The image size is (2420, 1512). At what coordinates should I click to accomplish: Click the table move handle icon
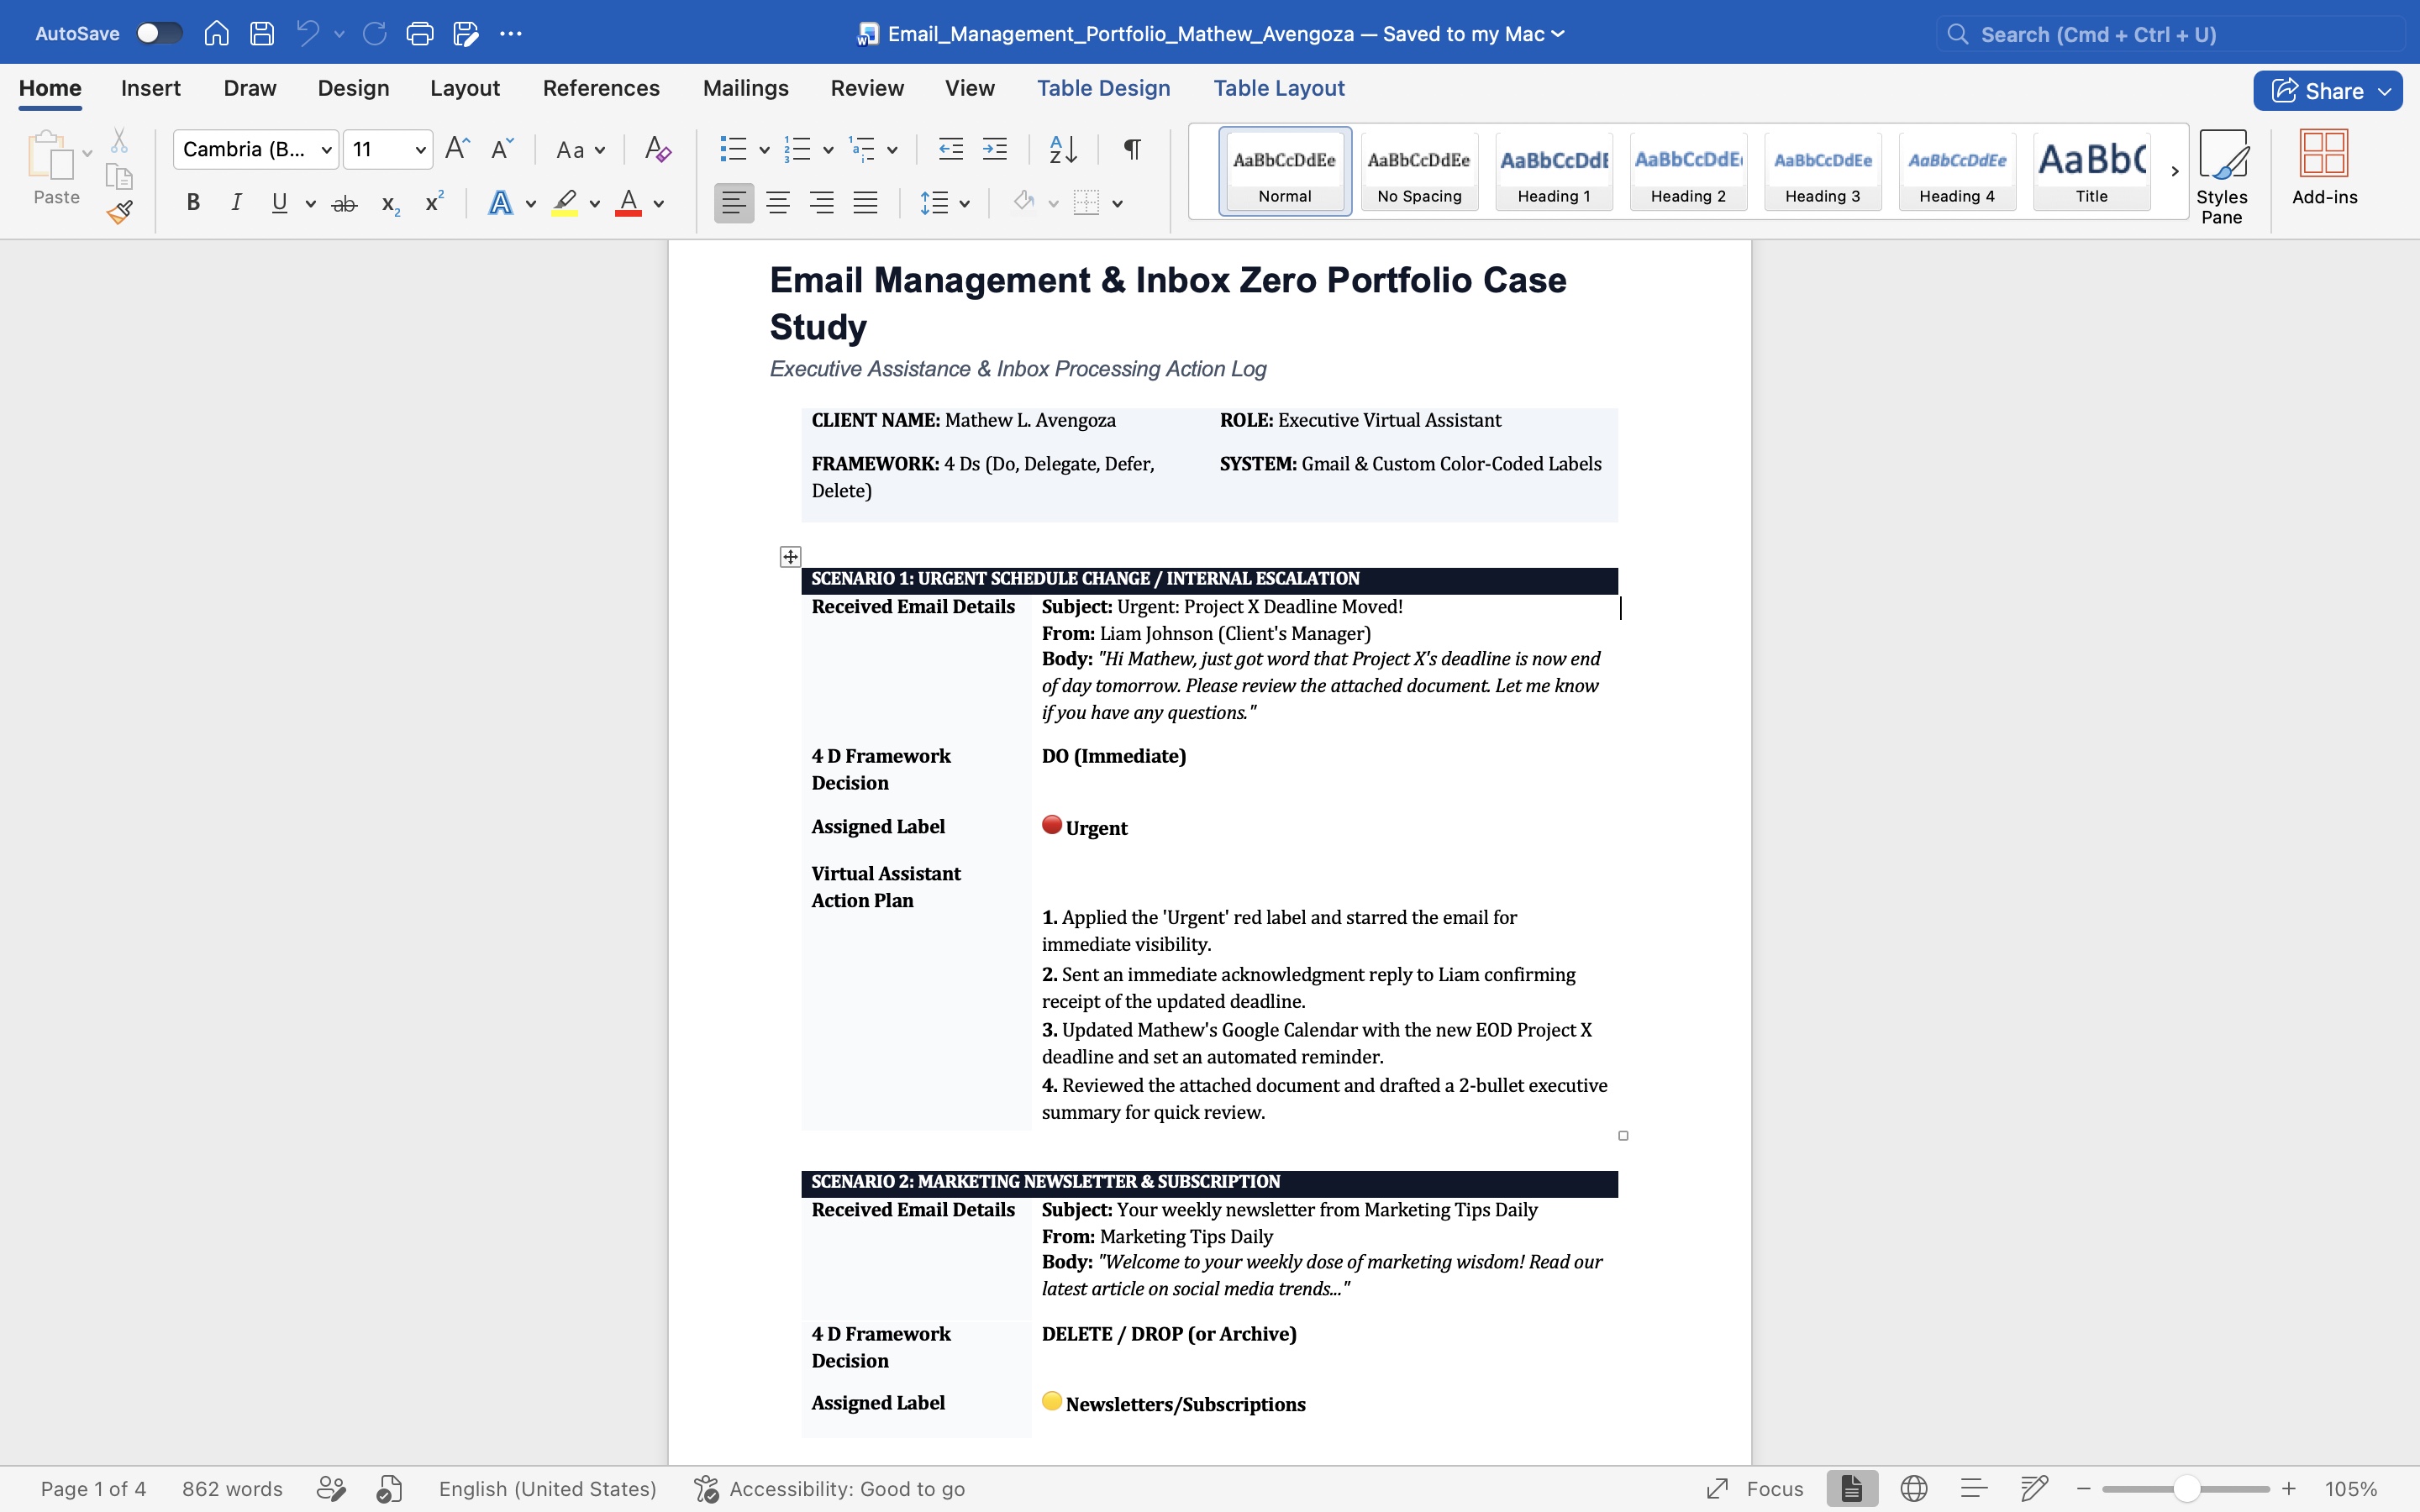tap(790, 557)
